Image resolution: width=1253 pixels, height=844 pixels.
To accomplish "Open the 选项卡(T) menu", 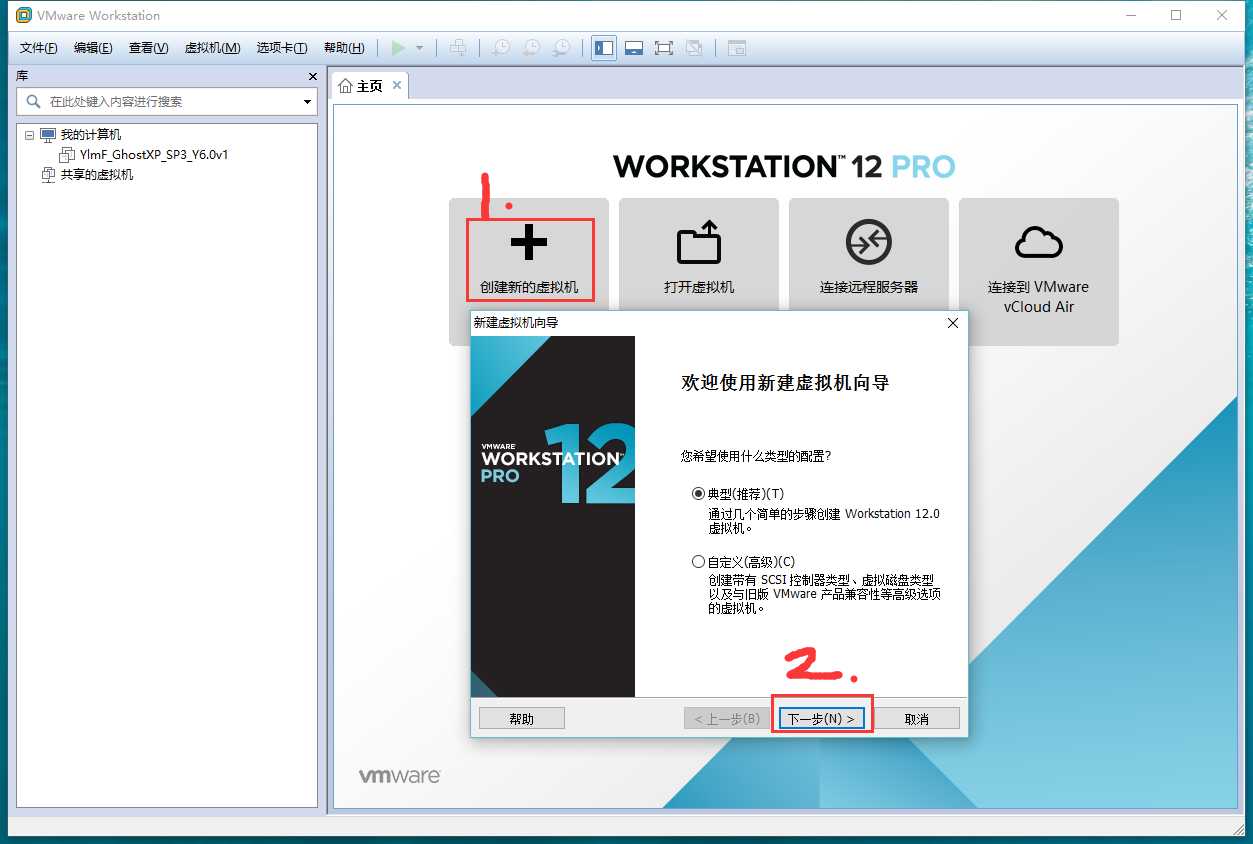I will click(x=281, y=48).
